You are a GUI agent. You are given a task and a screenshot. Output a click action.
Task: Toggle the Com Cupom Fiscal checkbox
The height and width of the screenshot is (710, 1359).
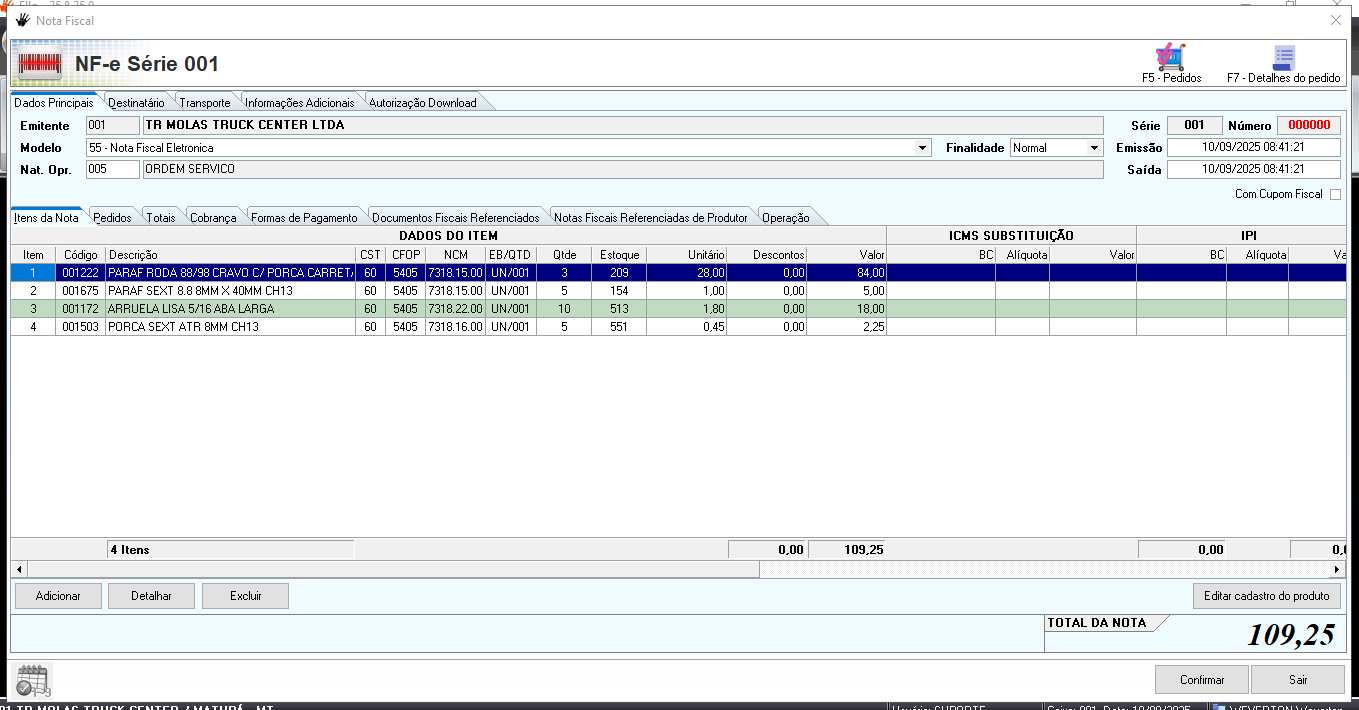[x=1335, y=194]
